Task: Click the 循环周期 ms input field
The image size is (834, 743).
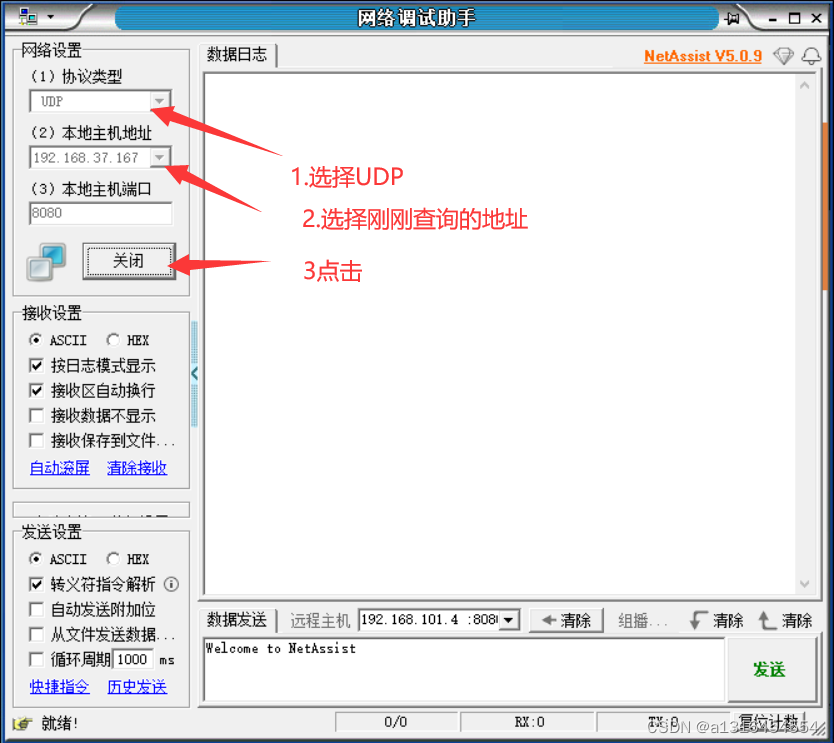Action: point(135,659)
